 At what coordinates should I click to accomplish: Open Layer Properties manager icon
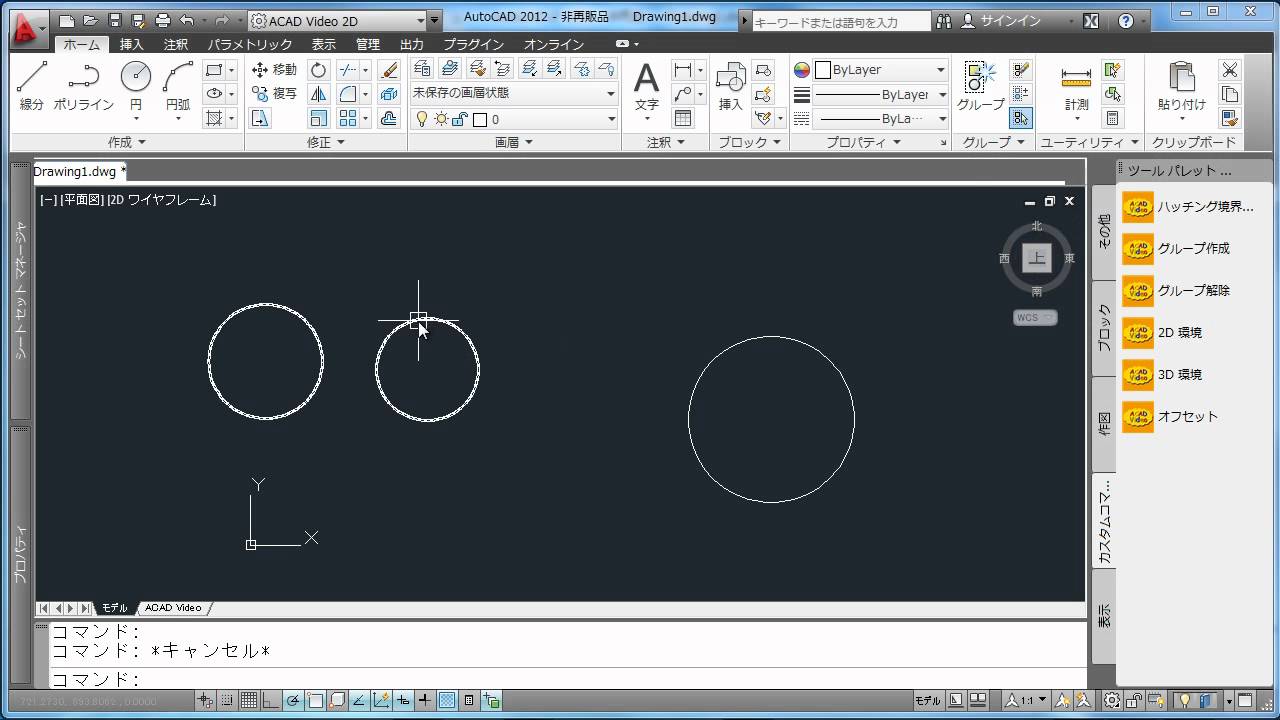pos(422,68)
